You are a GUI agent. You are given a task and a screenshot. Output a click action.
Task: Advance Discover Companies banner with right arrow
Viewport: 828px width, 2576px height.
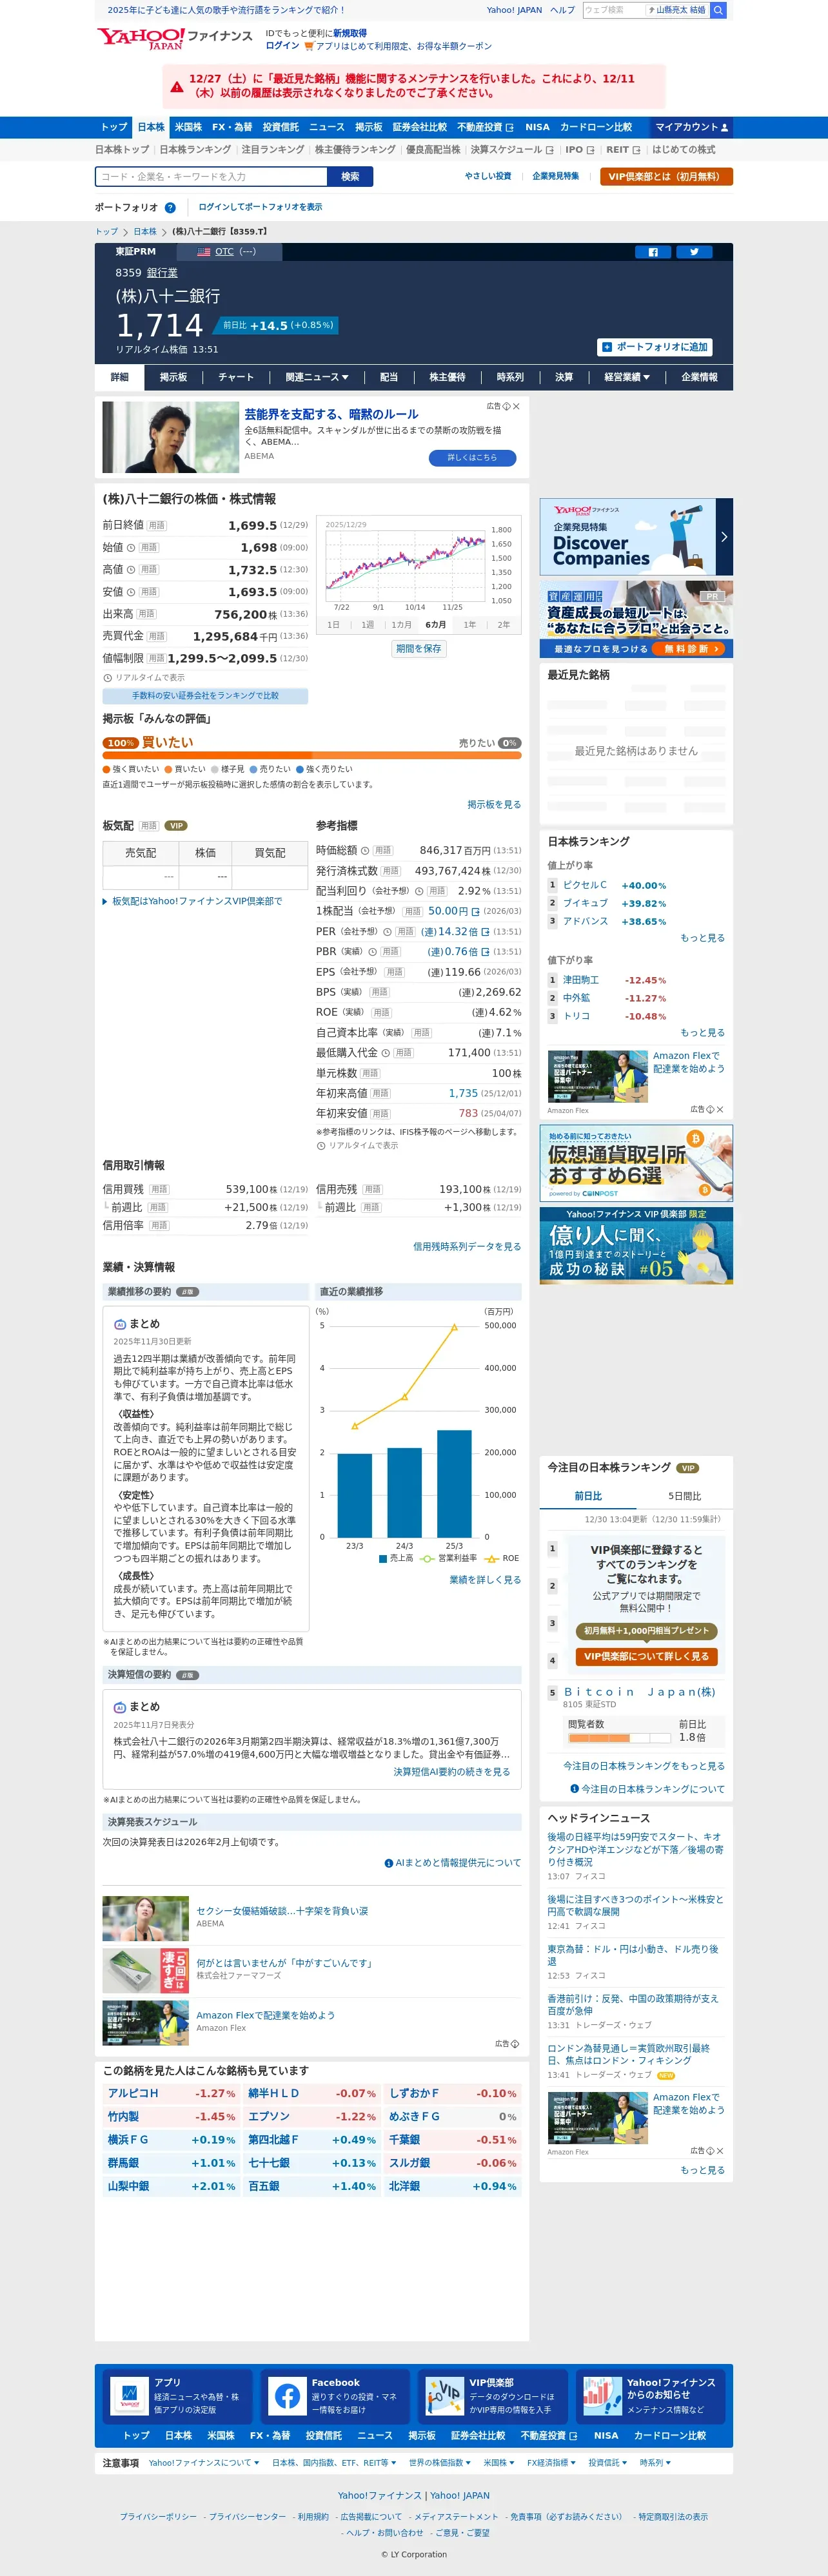click(x=725, y=537)
